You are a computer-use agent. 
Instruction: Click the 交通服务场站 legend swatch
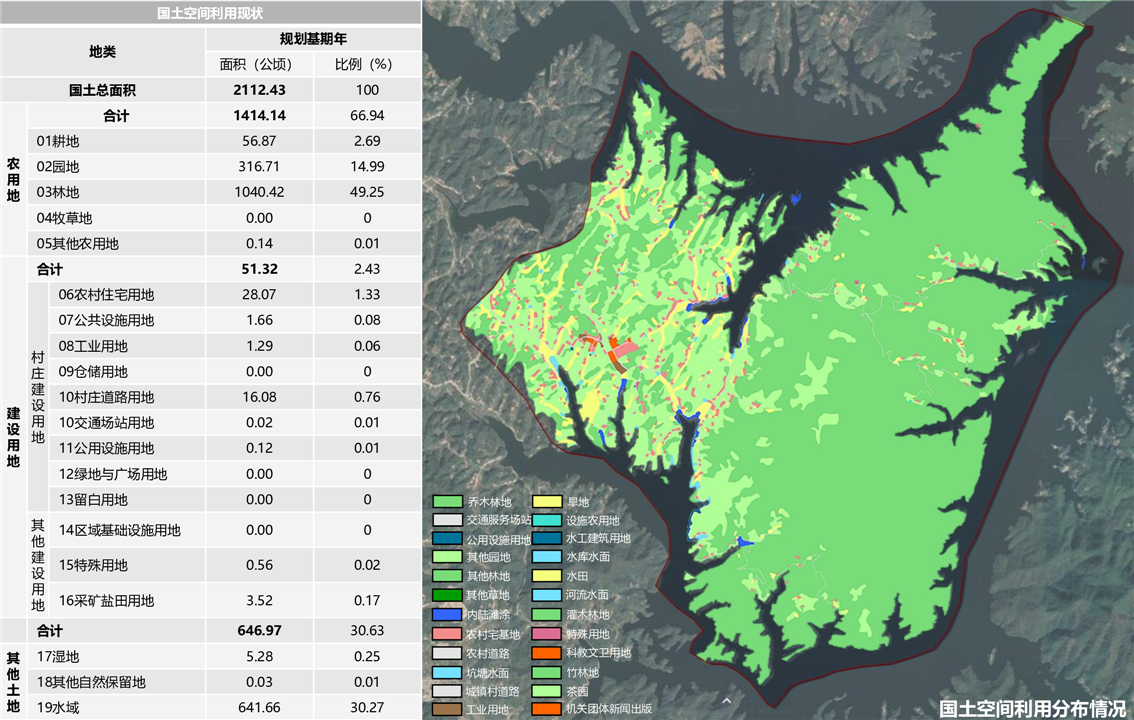[447, 520]
